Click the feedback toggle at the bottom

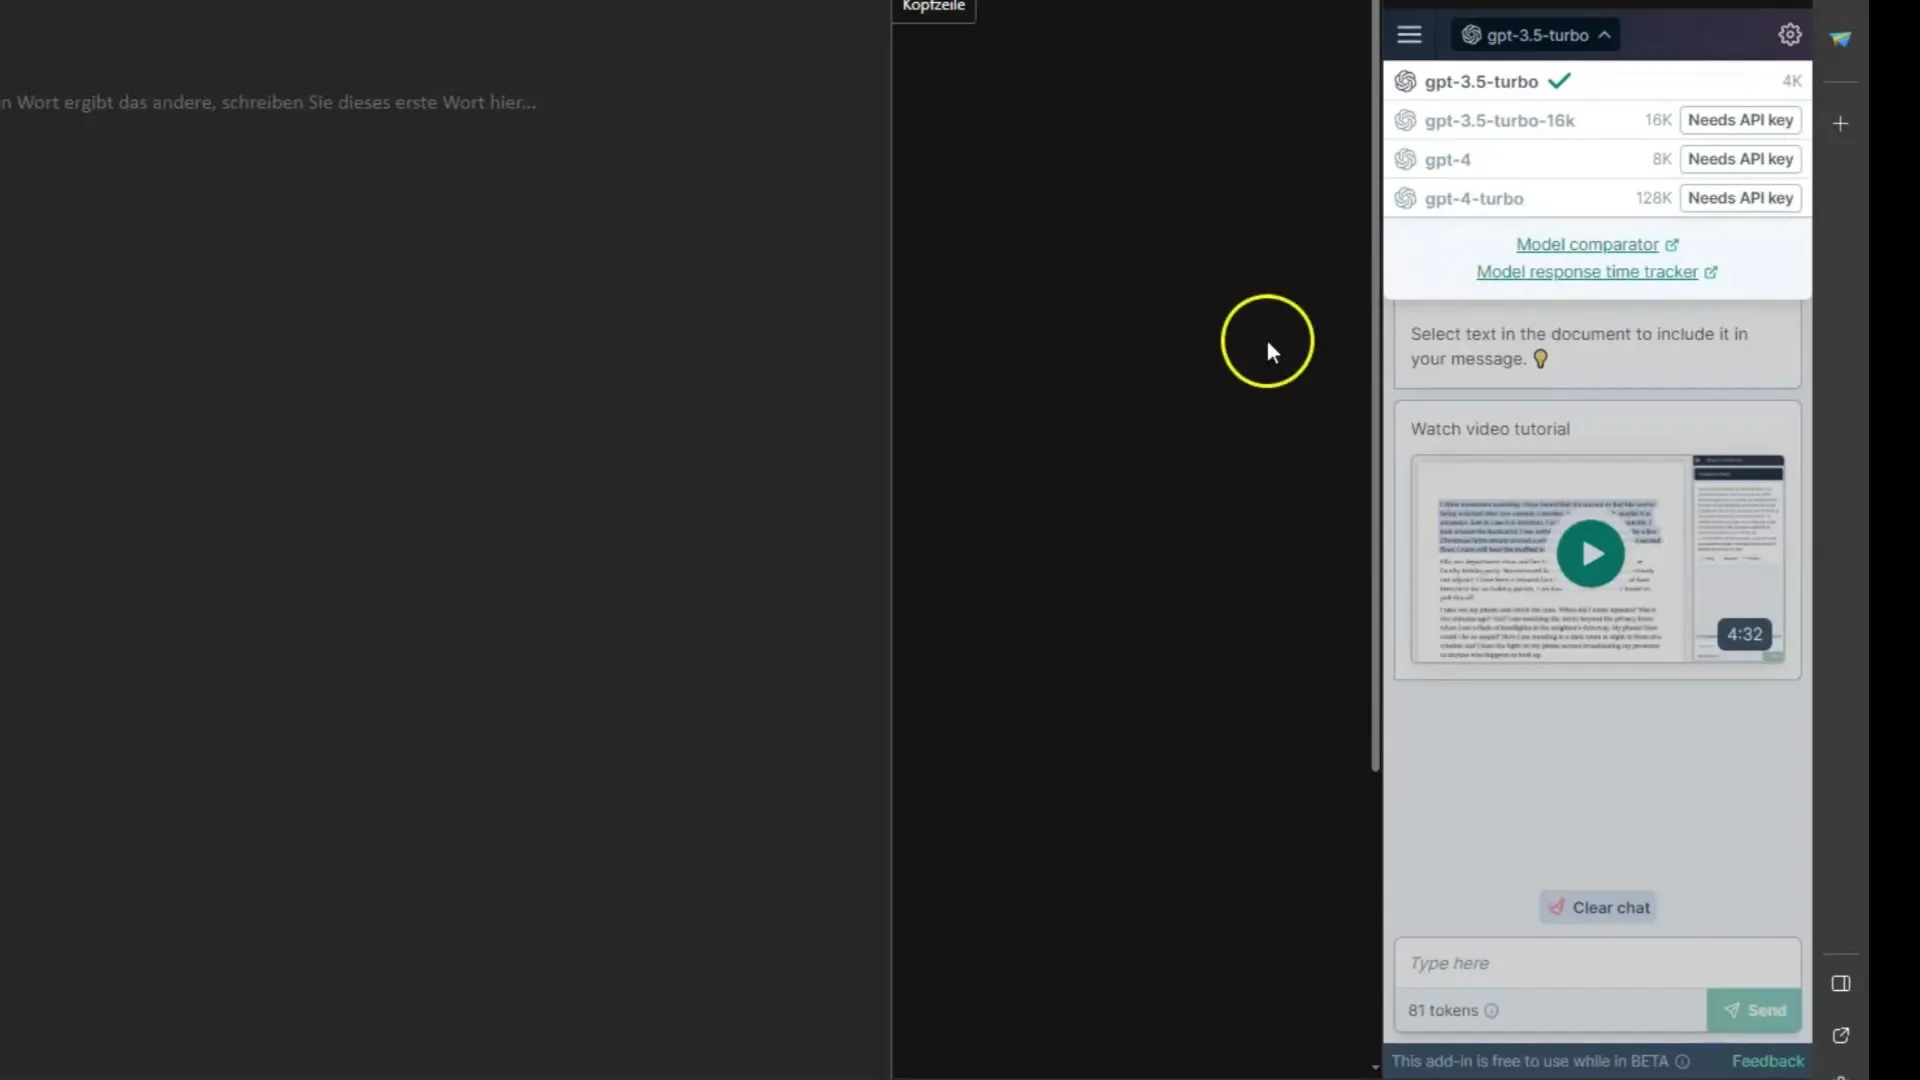[x=1766, y=1060]
